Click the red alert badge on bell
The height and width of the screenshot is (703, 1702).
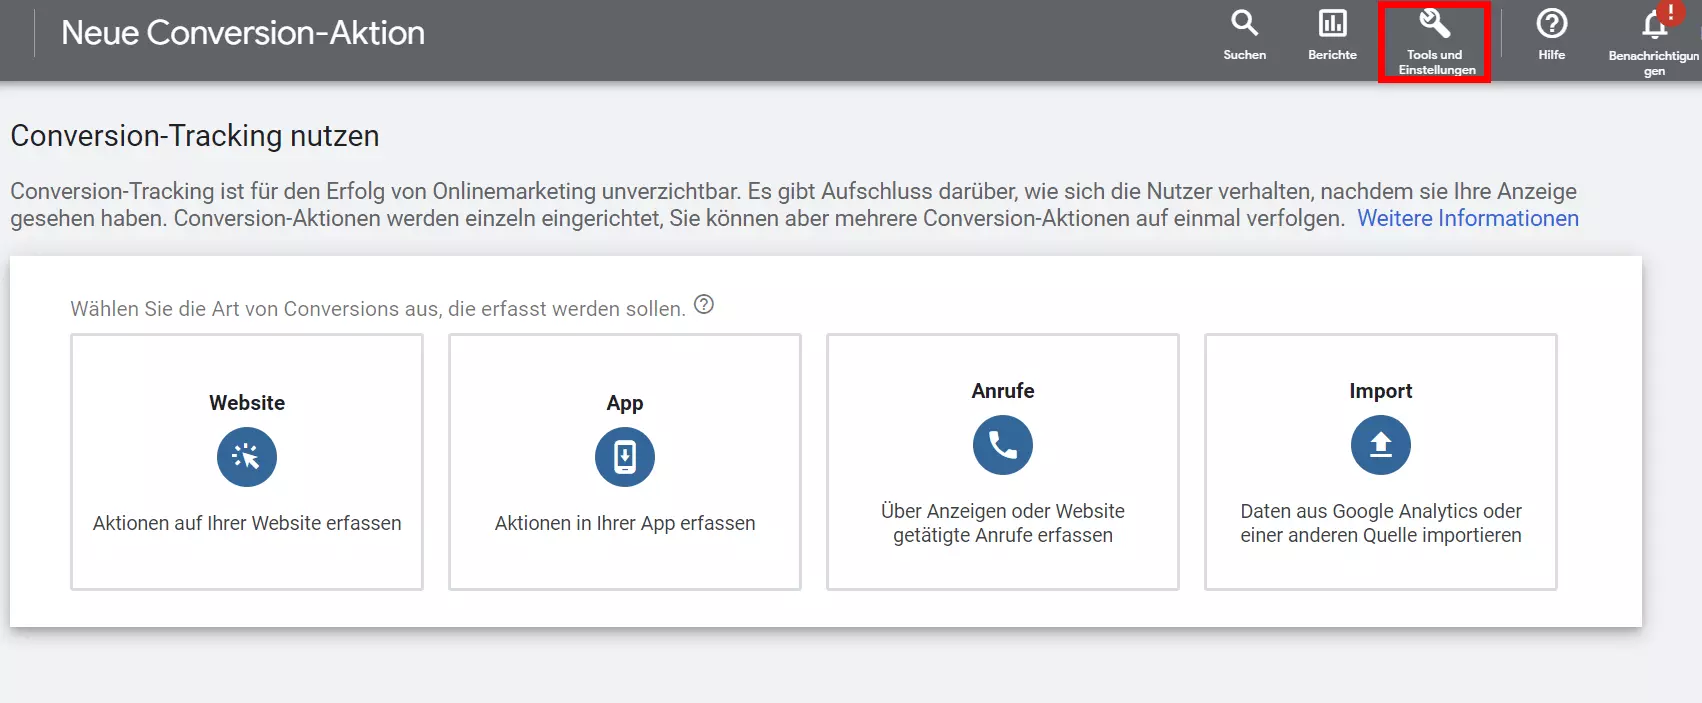point(1670,12)
